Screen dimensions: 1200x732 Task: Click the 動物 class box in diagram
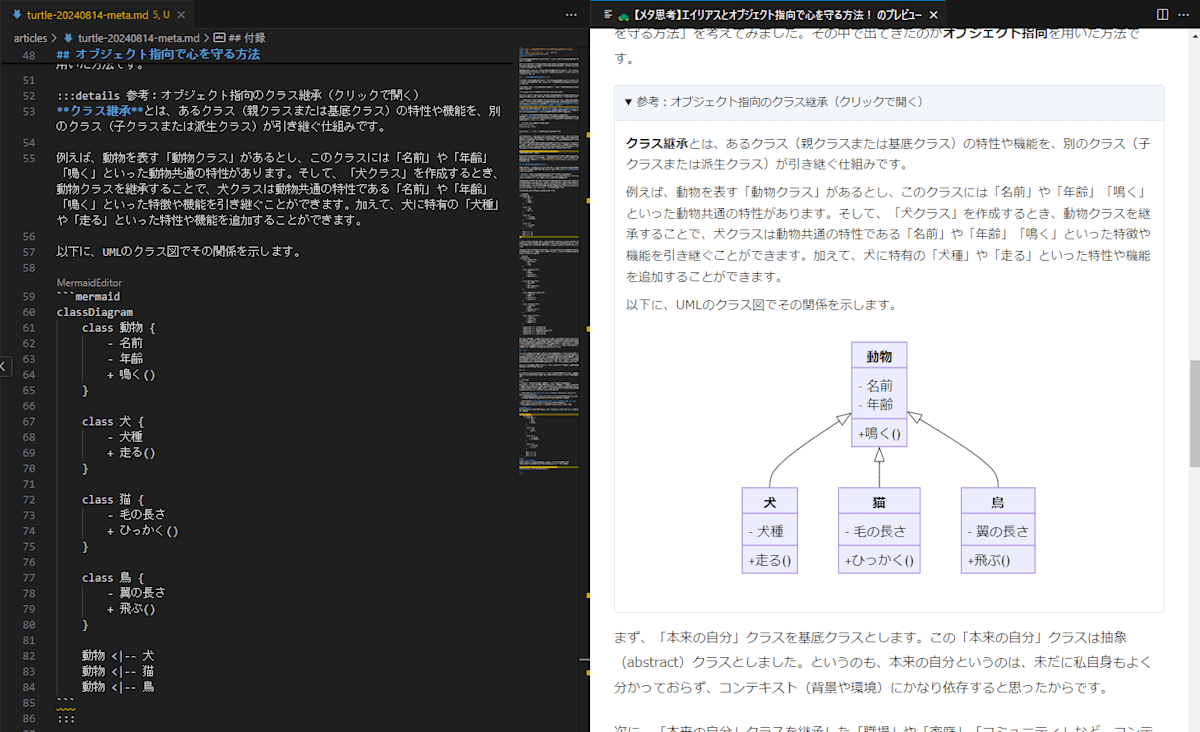(x=879, y=394)
